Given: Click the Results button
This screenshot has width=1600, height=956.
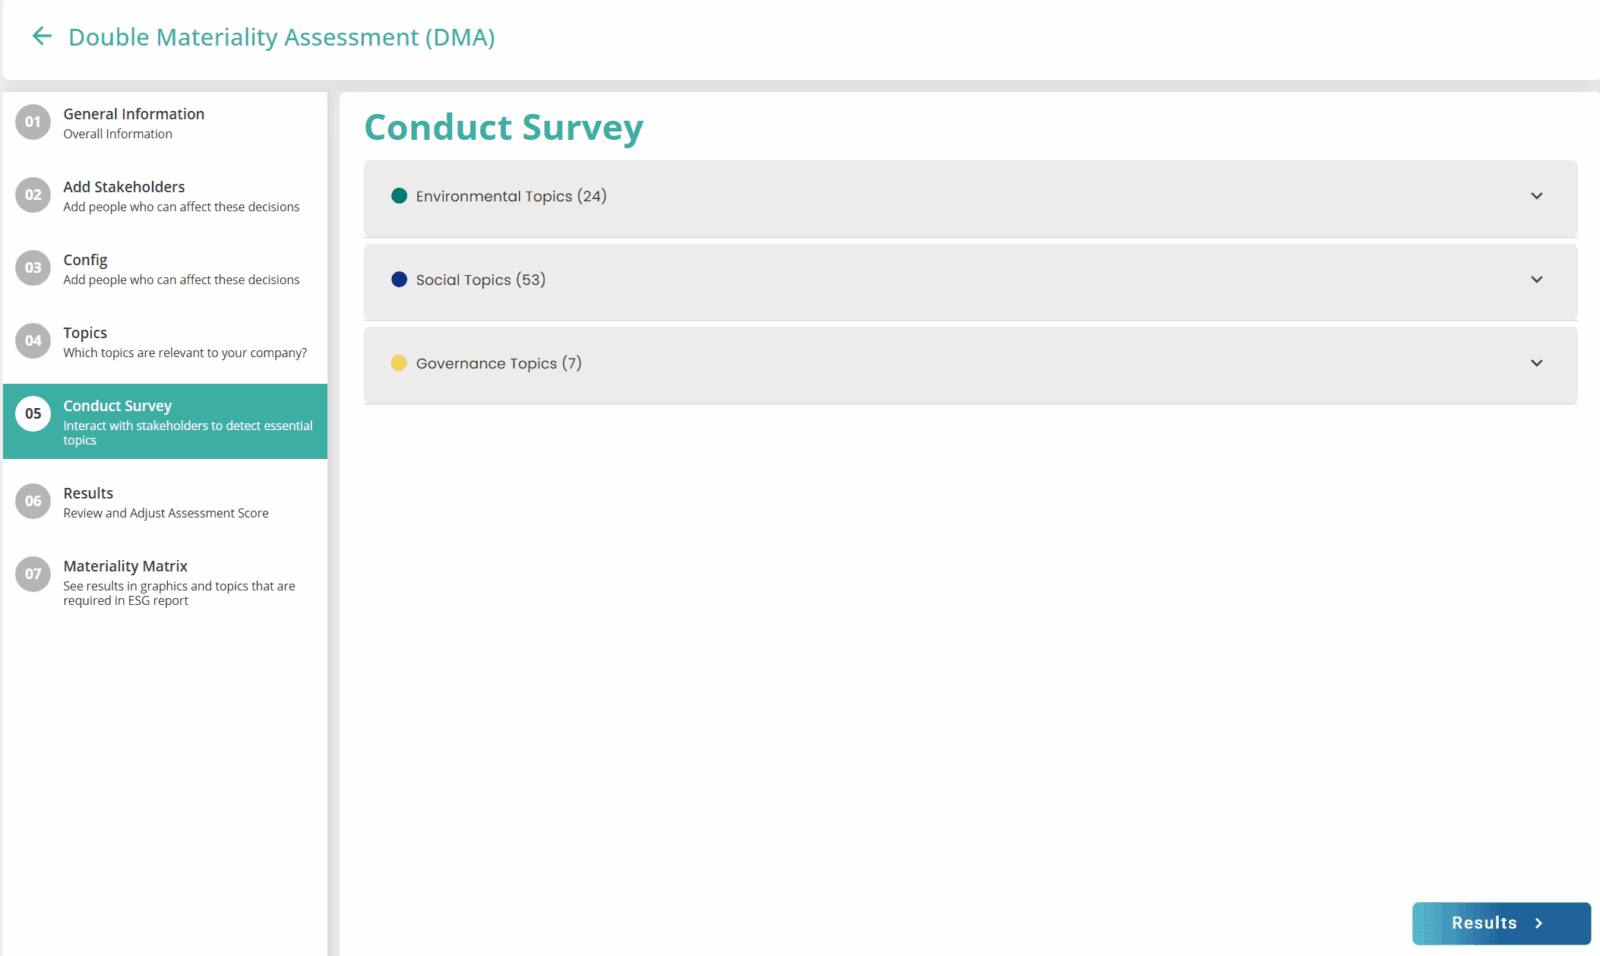Looking at the screenshot, I should 1501,923.
